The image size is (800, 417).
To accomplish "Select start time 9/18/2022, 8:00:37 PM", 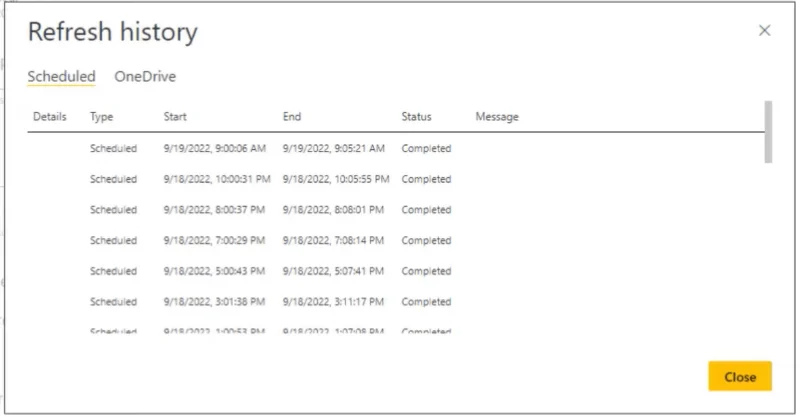I will tap(214, 210).
